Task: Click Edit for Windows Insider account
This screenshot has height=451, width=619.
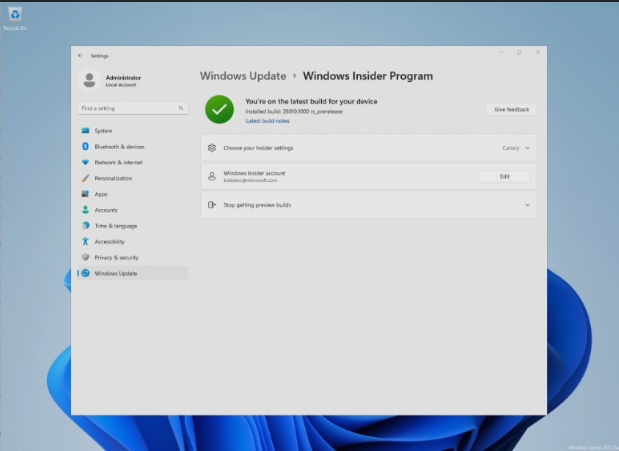Action: pos(505,176)
